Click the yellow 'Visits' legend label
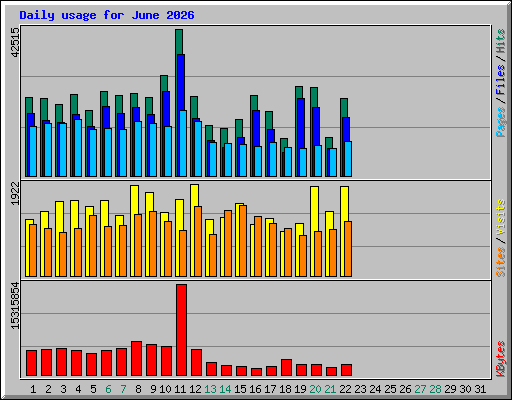Image resolution: width=512 pixels, height=400 pixels. 501,218
